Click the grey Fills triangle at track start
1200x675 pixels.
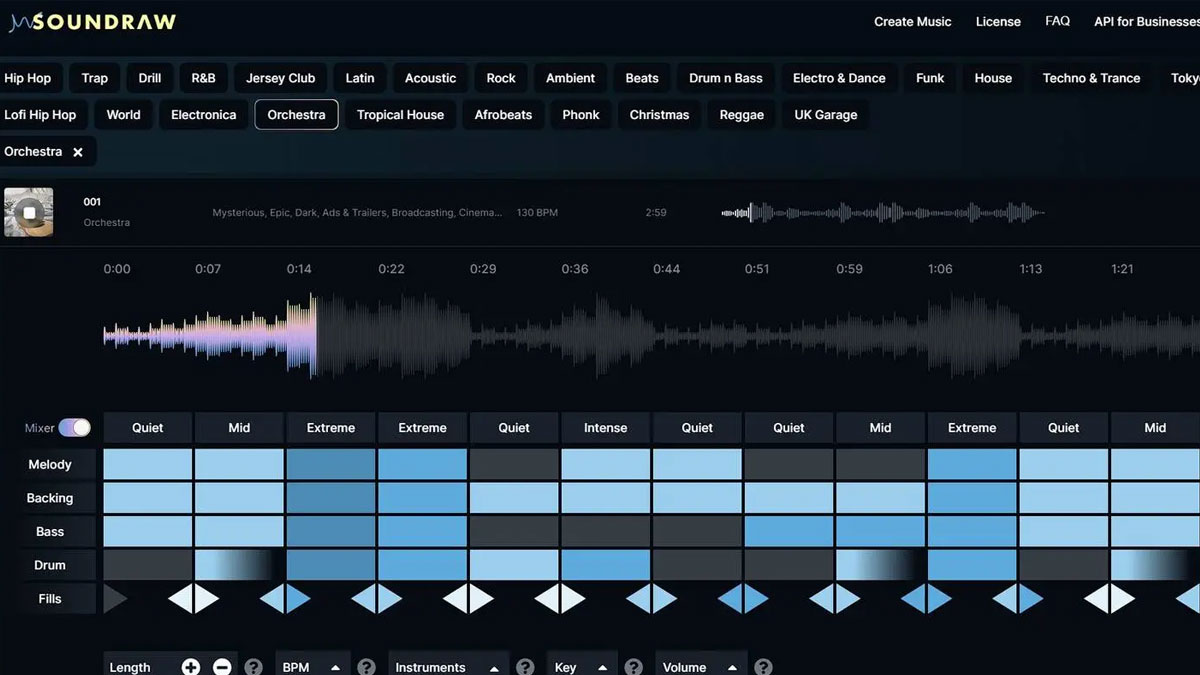point(115,599)
